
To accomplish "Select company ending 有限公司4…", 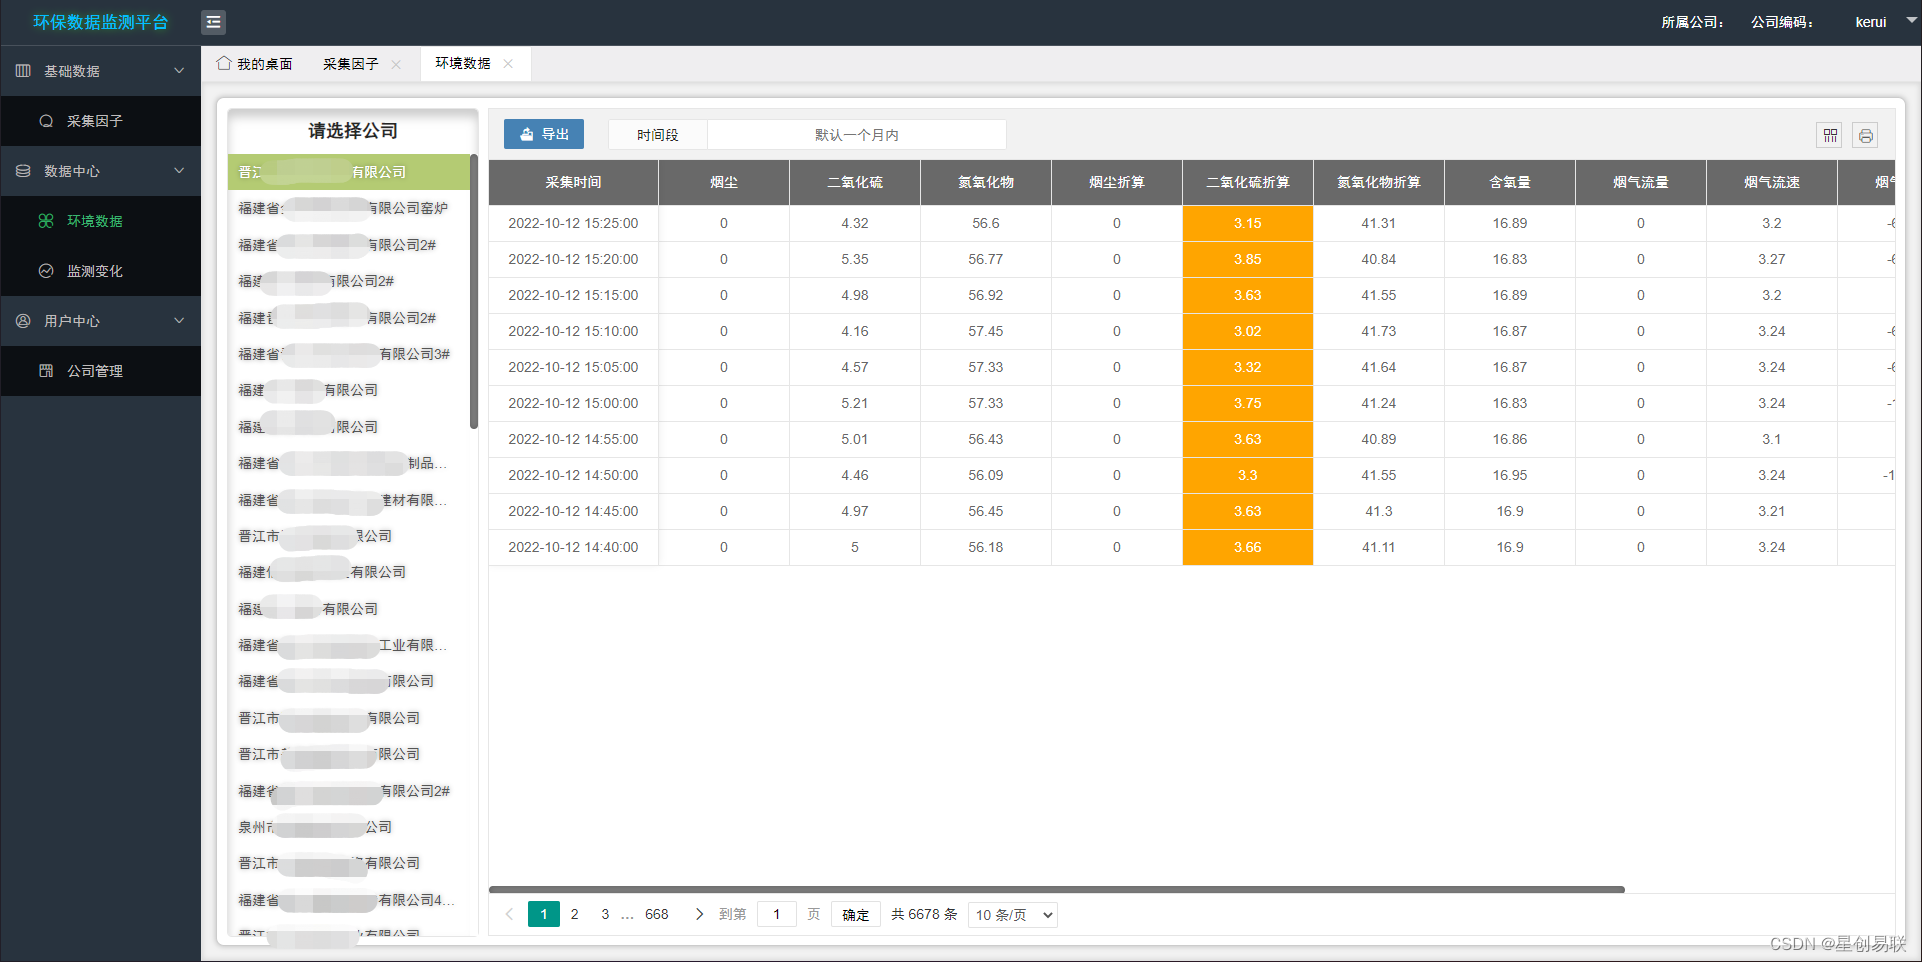I will click(x=348, y=900).
